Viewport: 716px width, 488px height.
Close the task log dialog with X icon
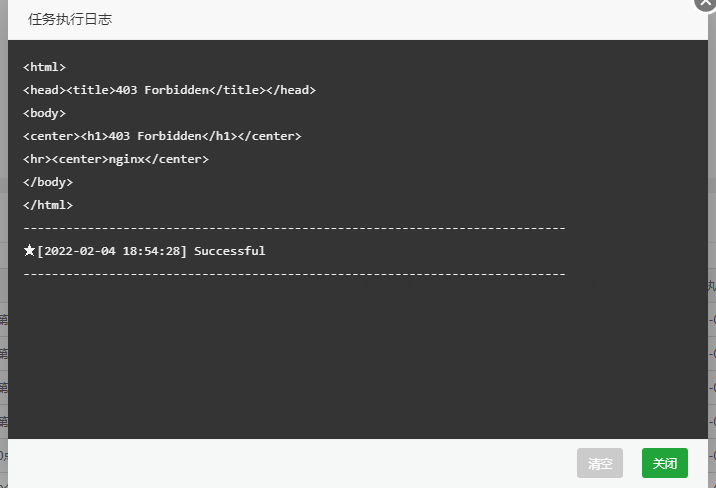706,3
